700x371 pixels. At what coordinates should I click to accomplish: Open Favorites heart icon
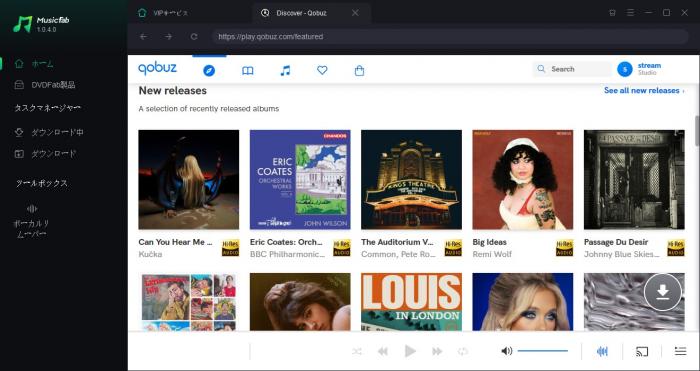click(x=322, y=70)
